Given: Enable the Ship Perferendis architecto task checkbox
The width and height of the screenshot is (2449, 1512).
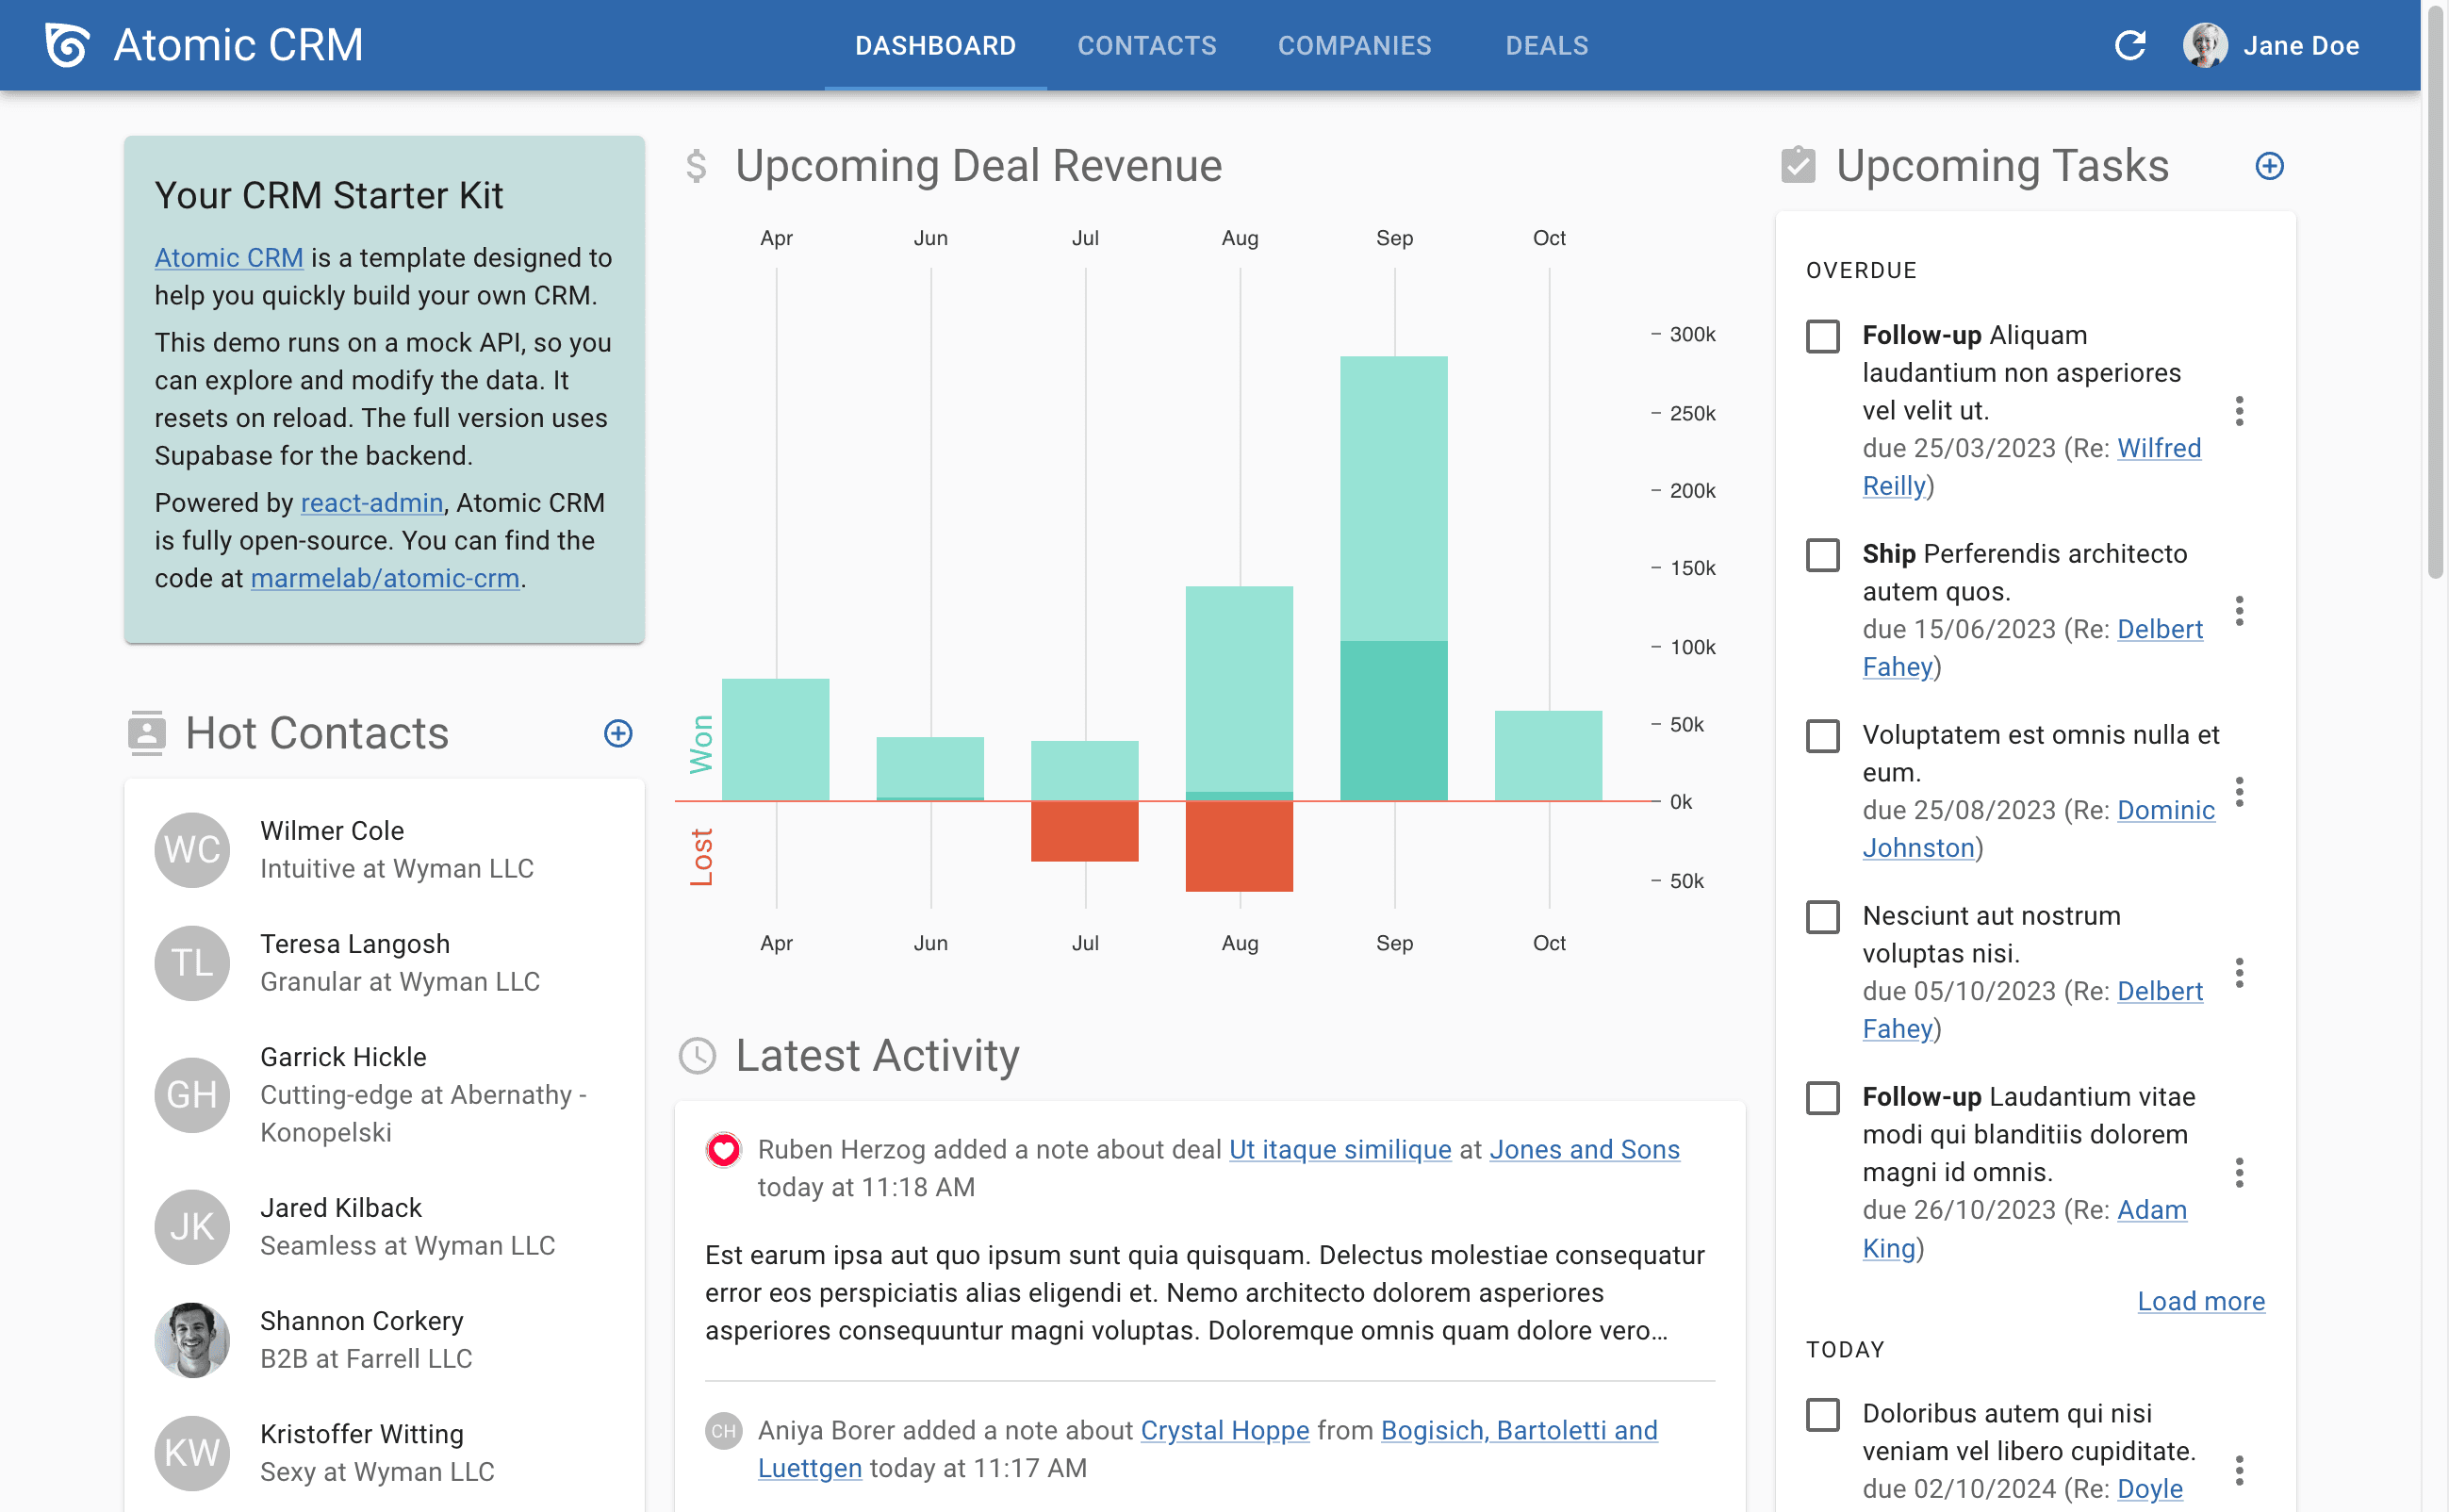Looking at the screenshot, I should click(1825, 555).
